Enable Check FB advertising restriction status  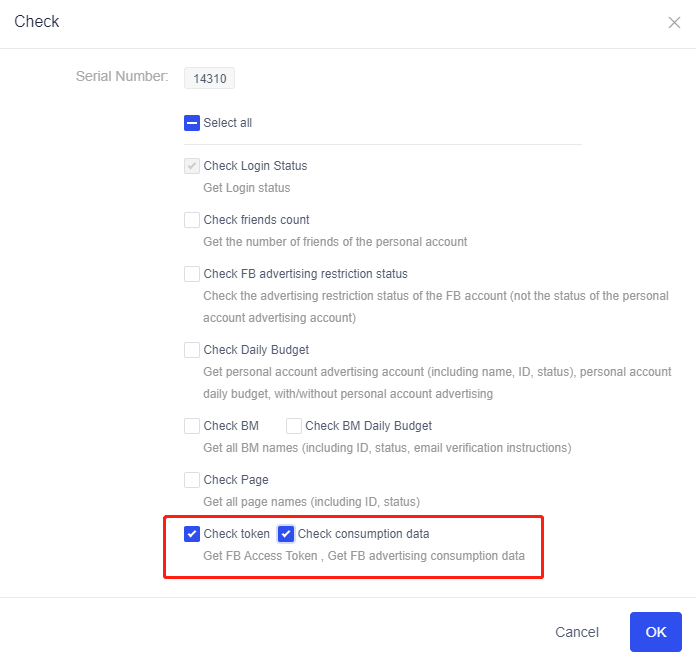[192, 274]
